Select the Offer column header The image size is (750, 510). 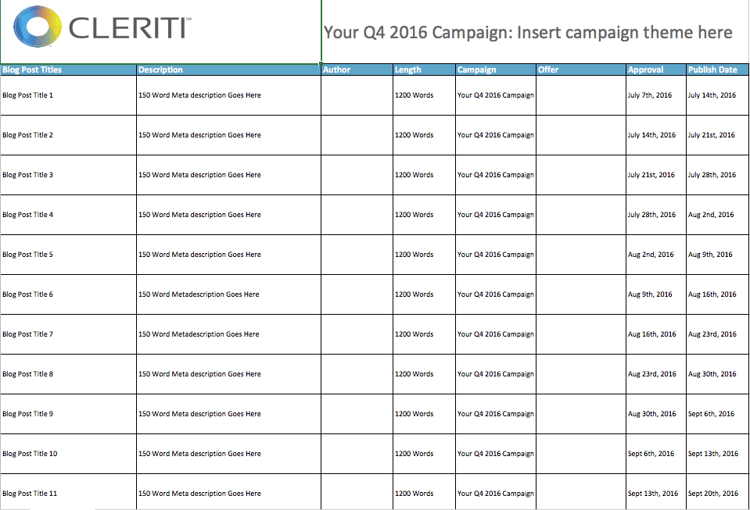[581, 70]
